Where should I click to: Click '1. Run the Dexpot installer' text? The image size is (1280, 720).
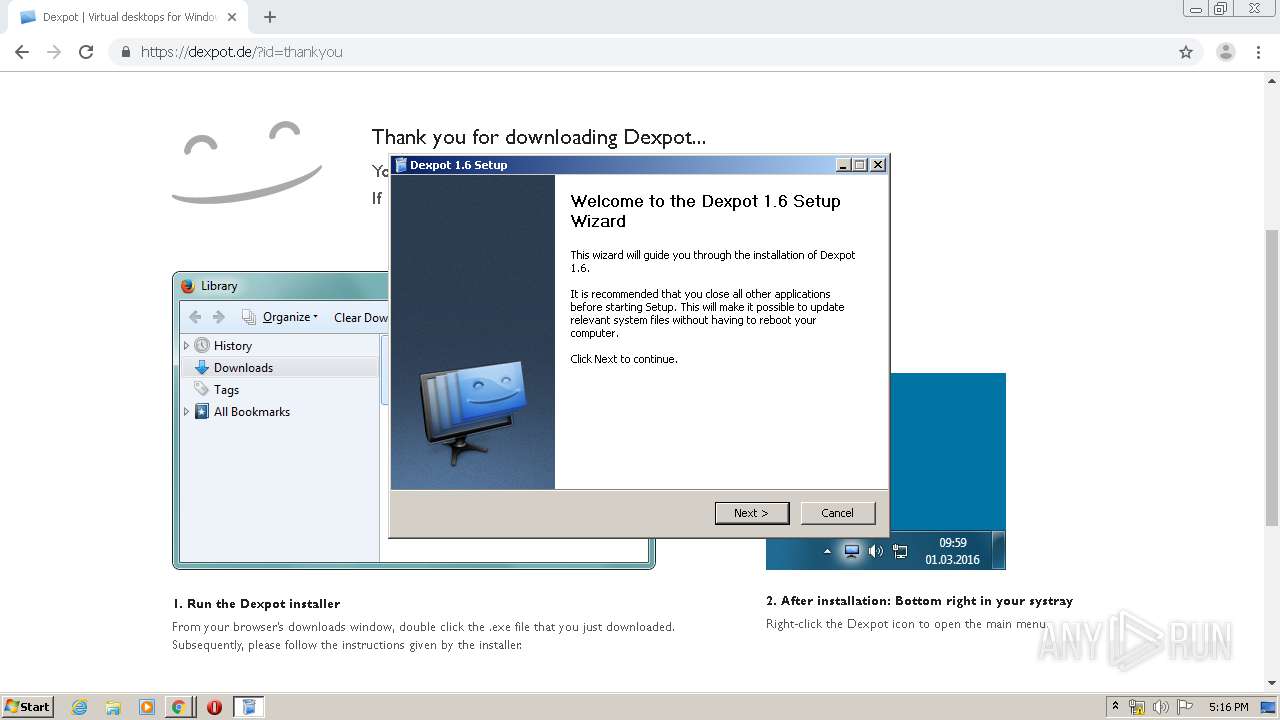tap(256, 604)
